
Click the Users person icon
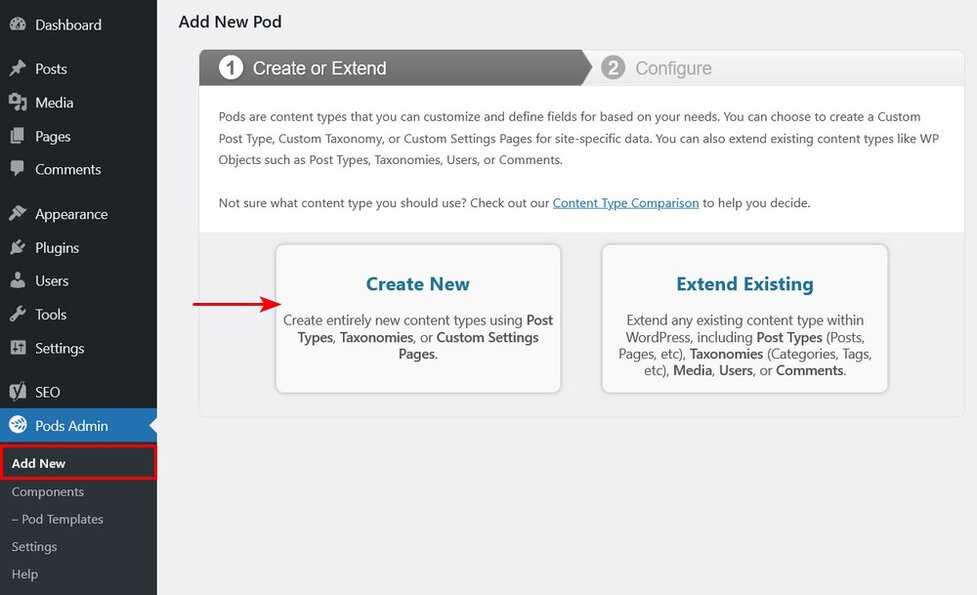pos(17,281)
